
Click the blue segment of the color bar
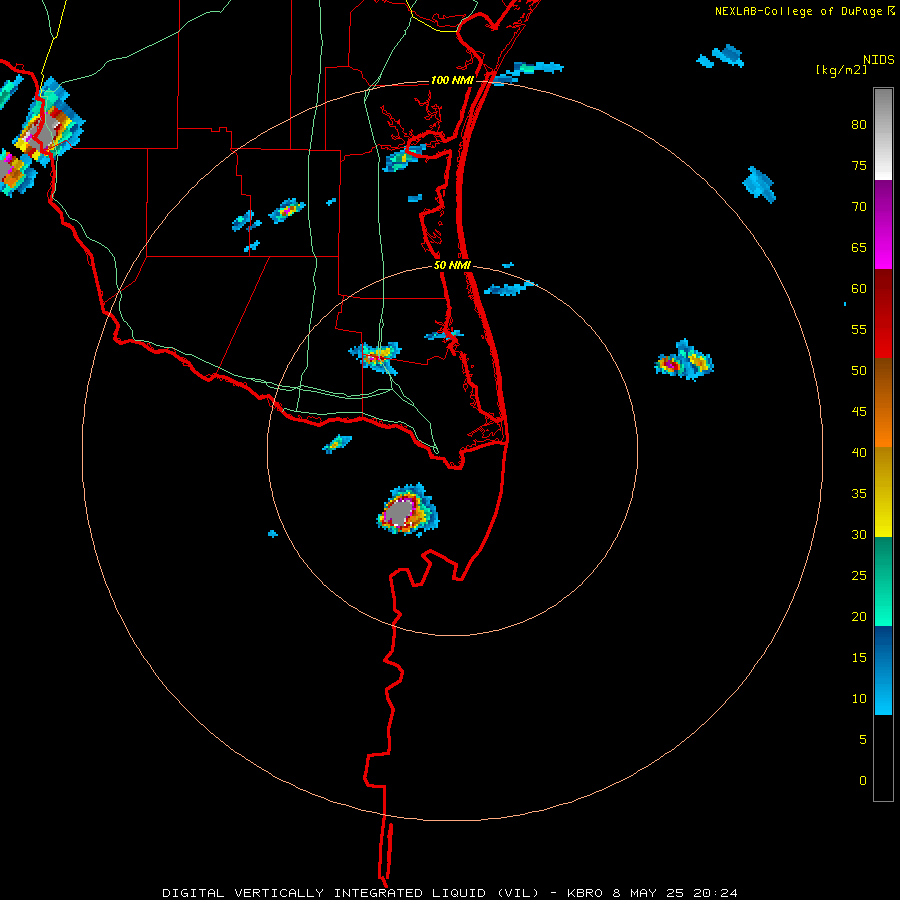(883, 670)
